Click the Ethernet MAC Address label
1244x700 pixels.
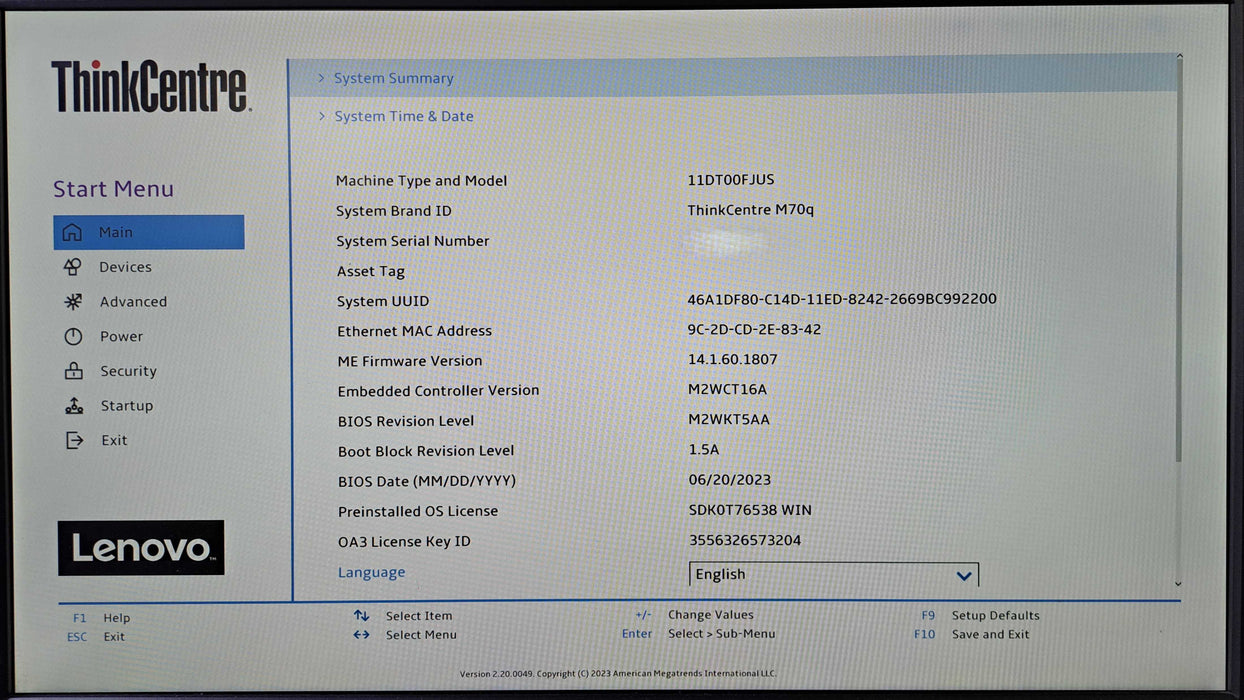[x=414, y=331]
